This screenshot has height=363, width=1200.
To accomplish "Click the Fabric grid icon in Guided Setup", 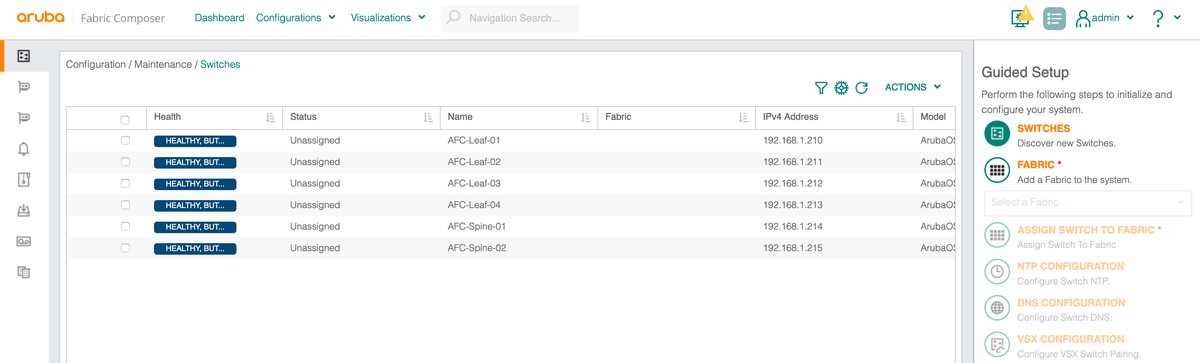I will tap(996, 171).
